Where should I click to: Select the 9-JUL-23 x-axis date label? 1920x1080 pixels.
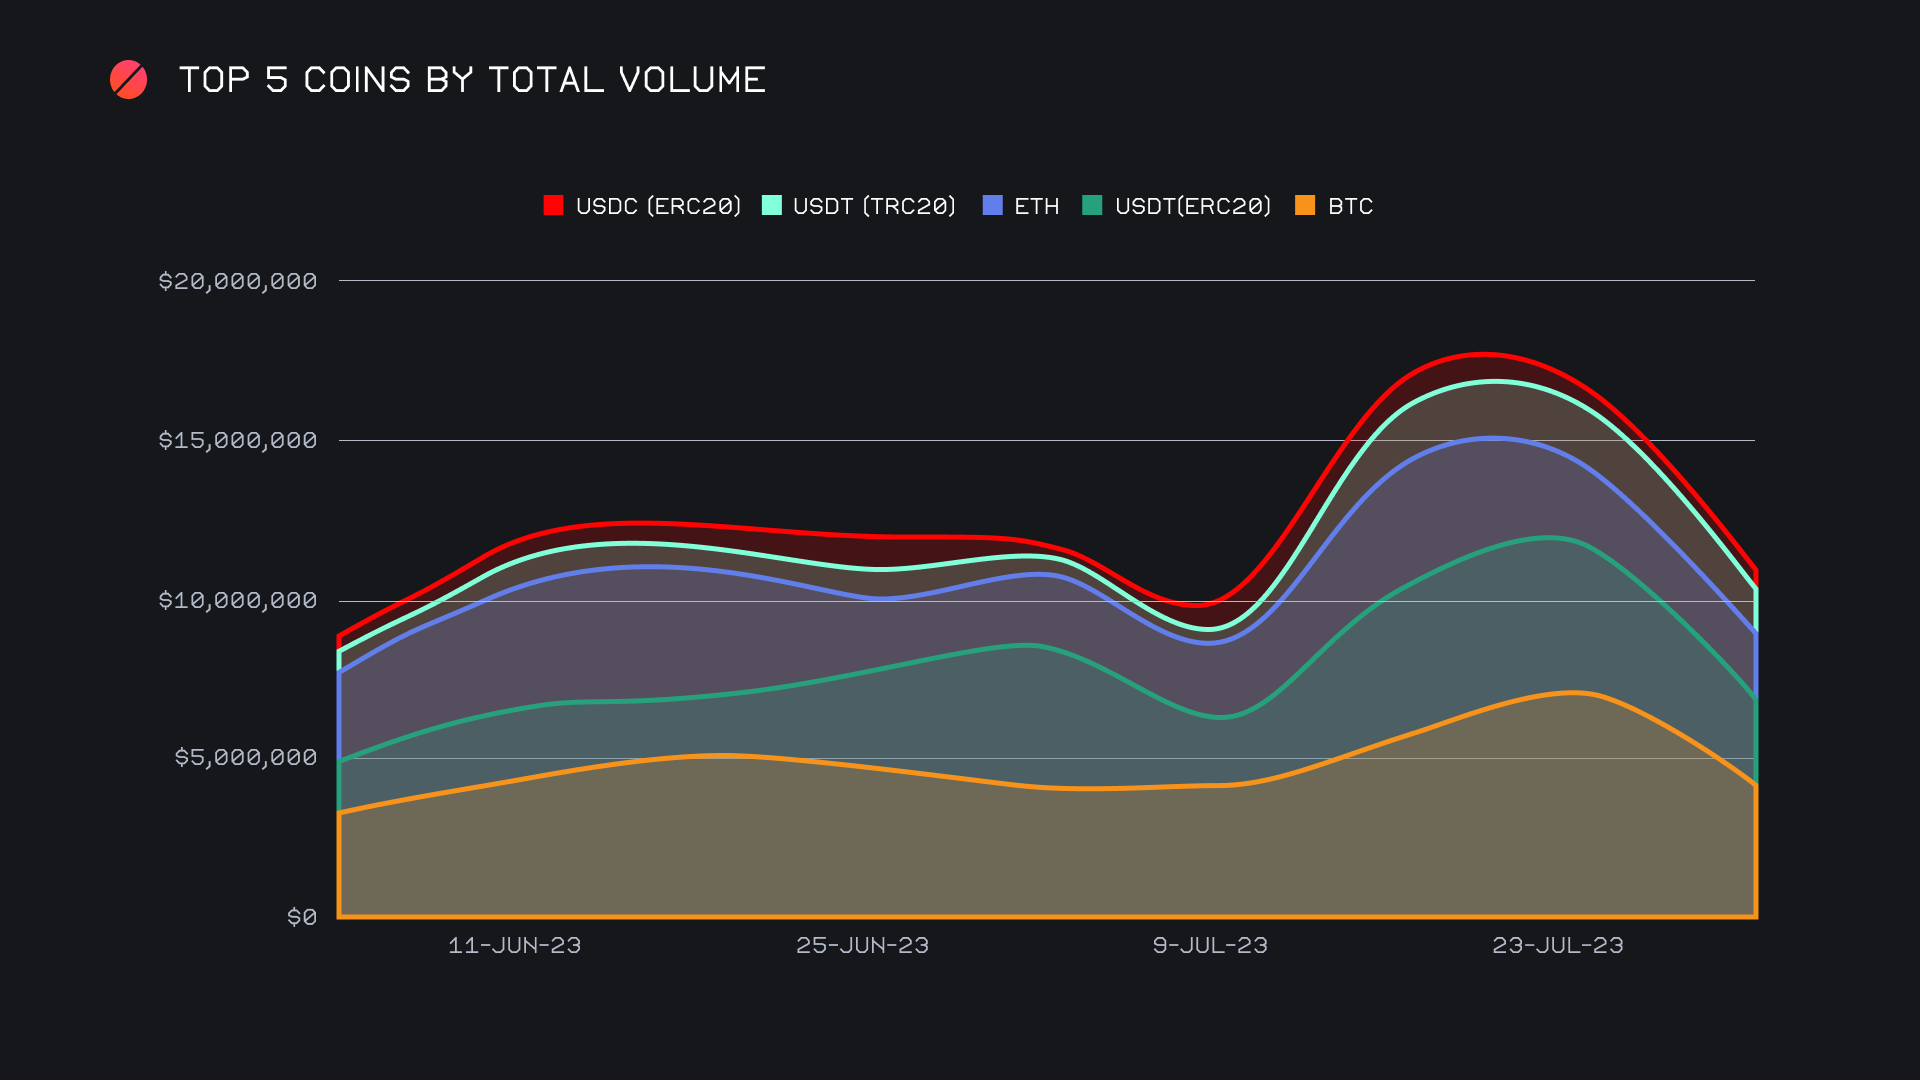(x=1210, y=945)
